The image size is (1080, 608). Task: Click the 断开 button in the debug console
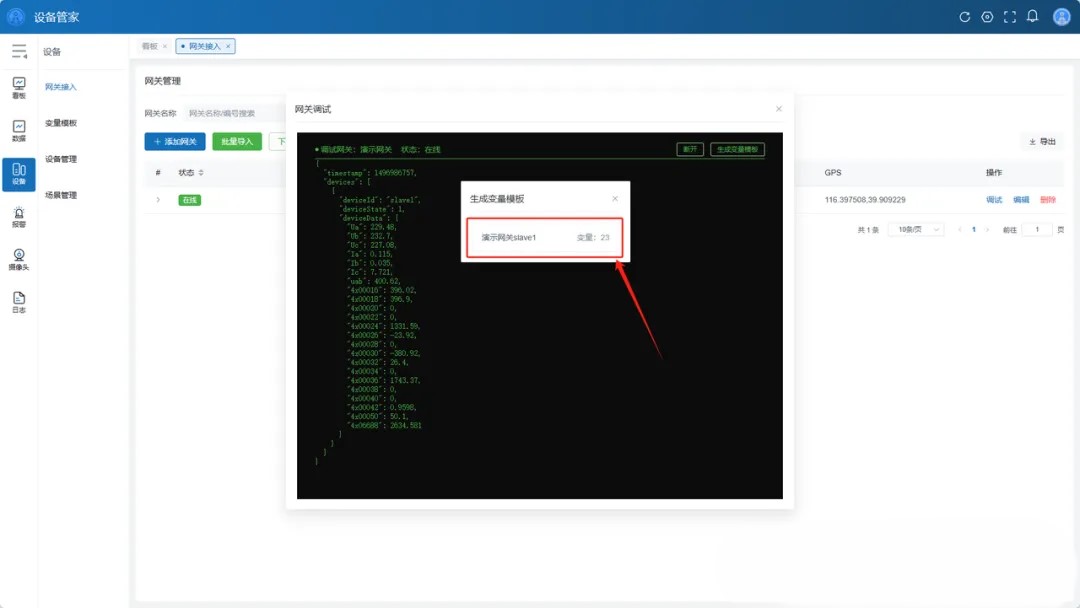click(689, 149)
